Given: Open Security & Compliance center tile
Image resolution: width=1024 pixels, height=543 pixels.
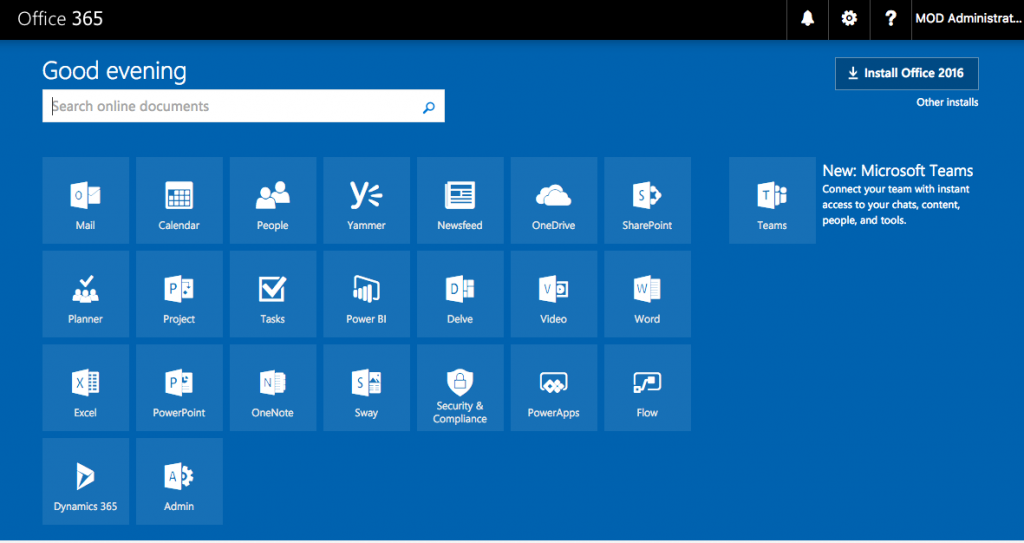Looking at the screenshot, I should 460,387.
